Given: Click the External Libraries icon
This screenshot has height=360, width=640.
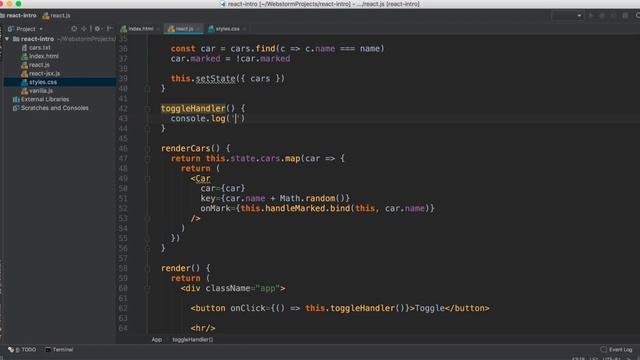Looking at the screenshot, I should coord(16,99).
